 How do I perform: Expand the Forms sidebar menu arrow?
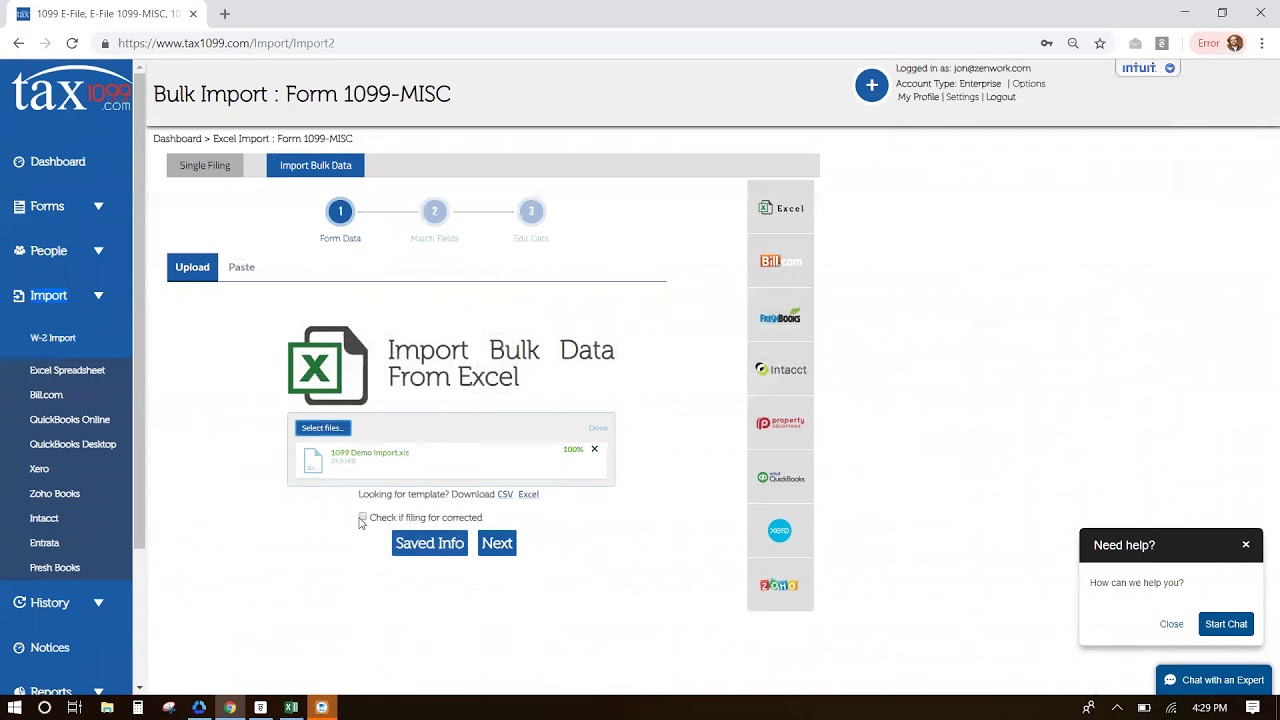pyautogui.click(x=98, y=206)
